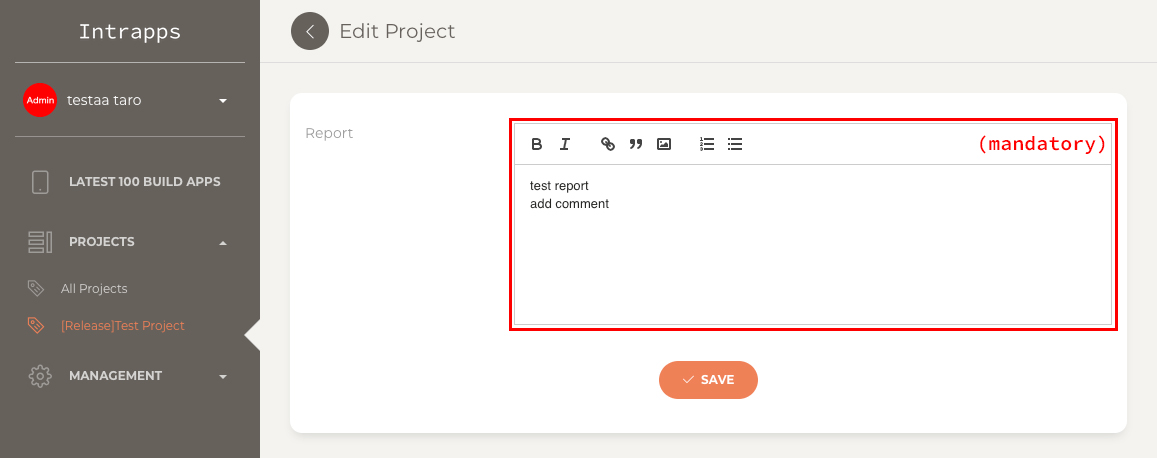Screen dimensions: 1157x458
Task: Click the tag icon next to All Projects
Action: point(35,288)
